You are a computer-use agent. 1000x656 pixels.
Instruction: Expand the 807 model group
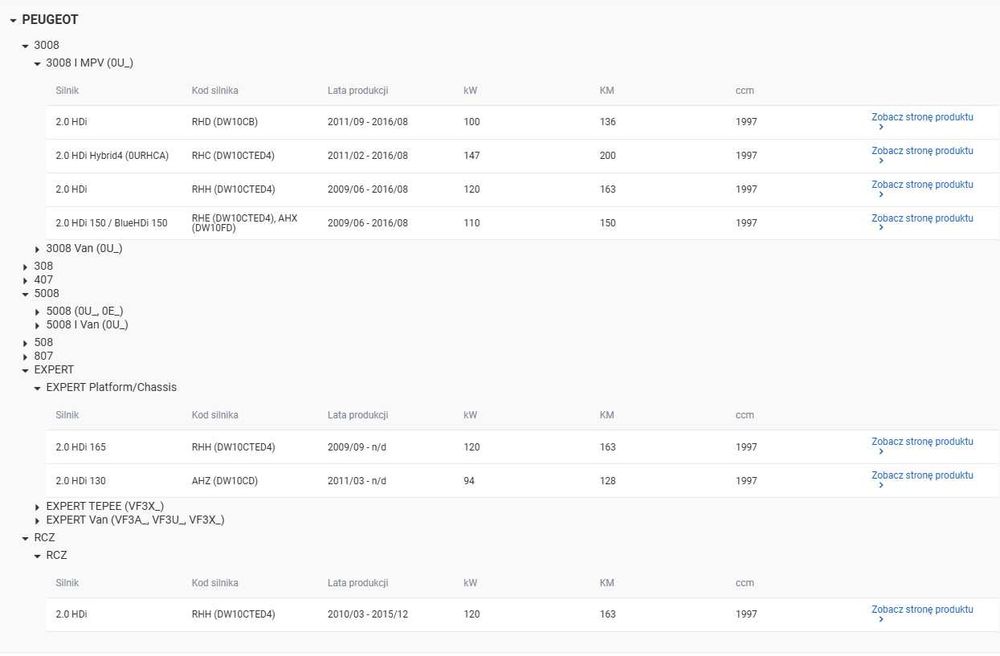25,357
